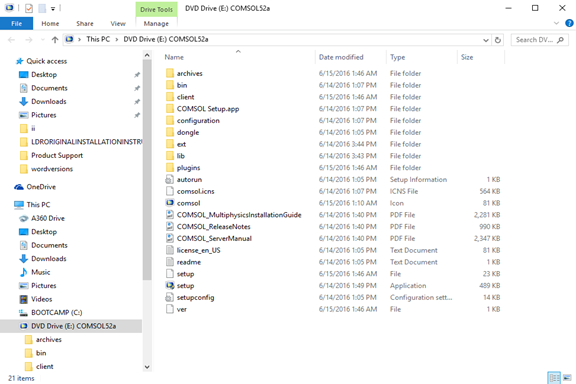Image resolution: width=576 pixels, height=384 pixels.
Task: Click the BOOTCAMP (C:) drive icon
Action: (24, 313)
